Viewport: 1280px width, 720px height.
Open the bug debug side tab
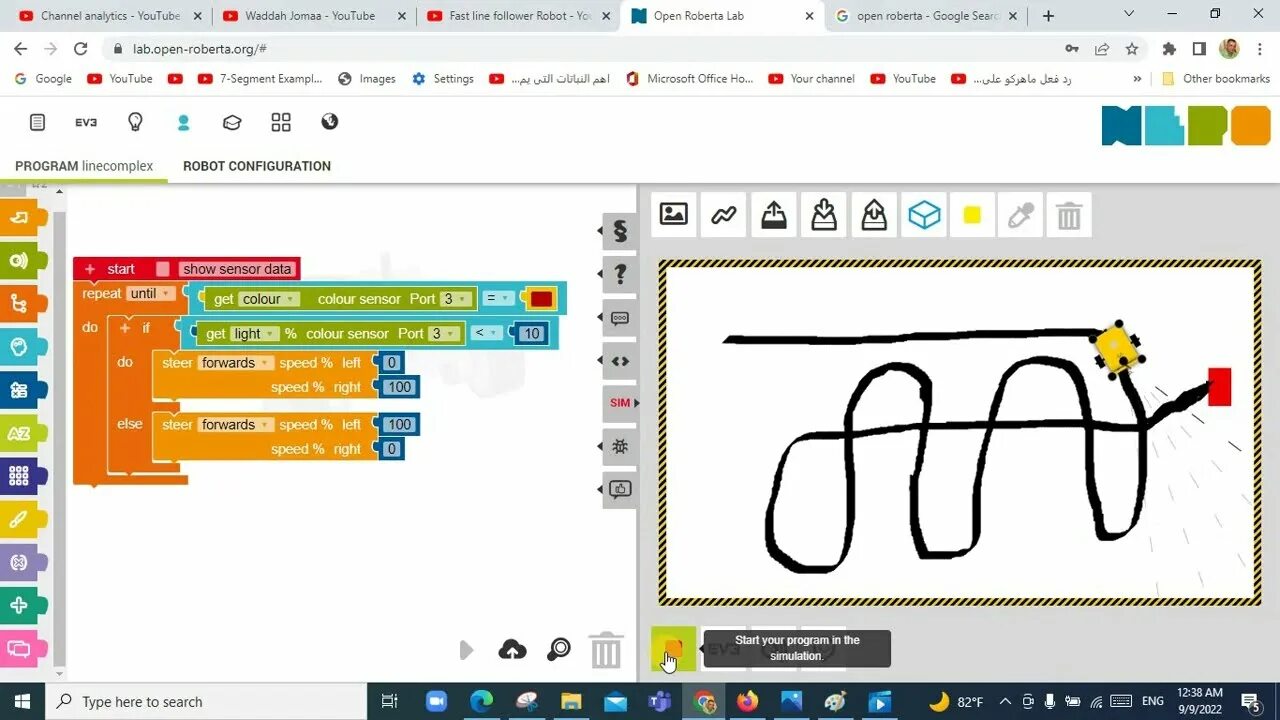click(620, 447)
